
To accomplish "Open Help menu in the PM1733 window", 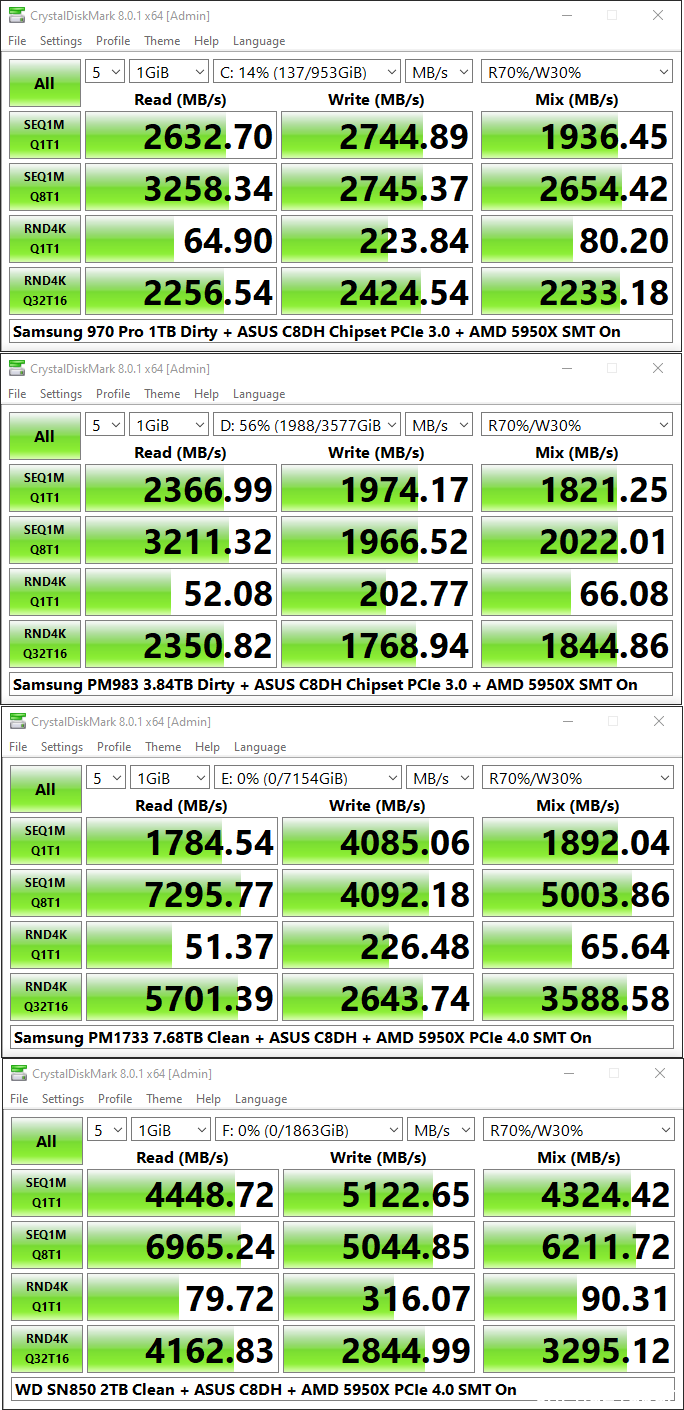I will tap(208, 747).
